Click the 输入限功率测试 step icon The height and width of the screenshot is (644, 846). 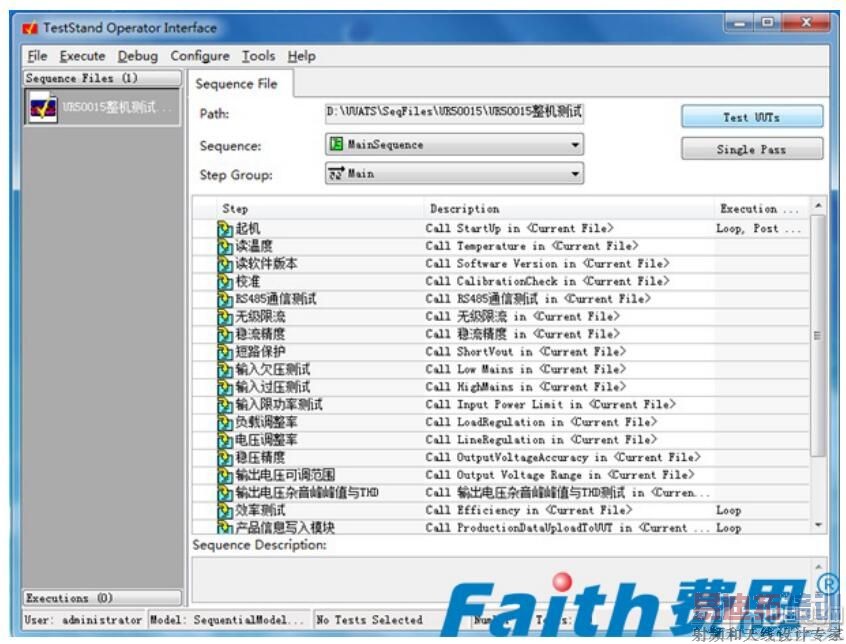224,406
